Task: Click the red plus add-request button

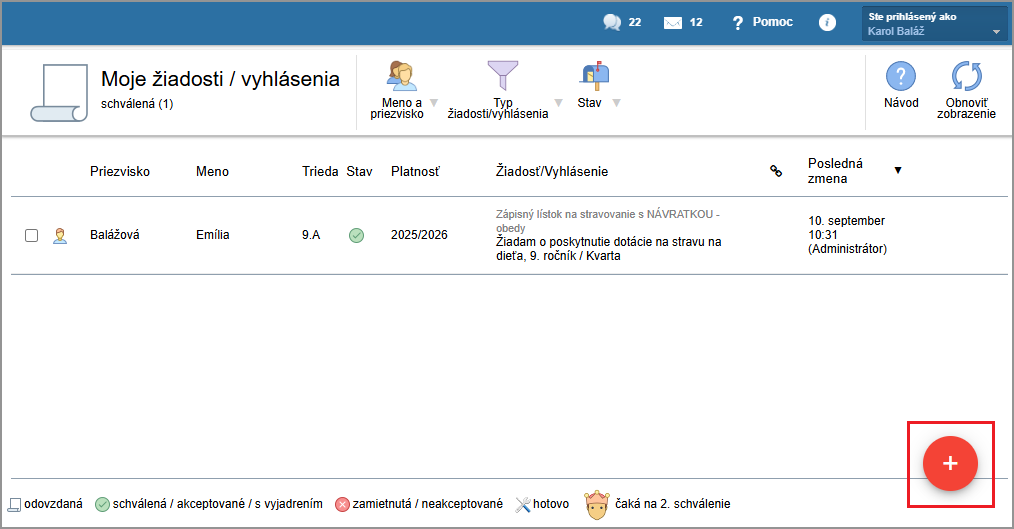Action: pos(950,464)
